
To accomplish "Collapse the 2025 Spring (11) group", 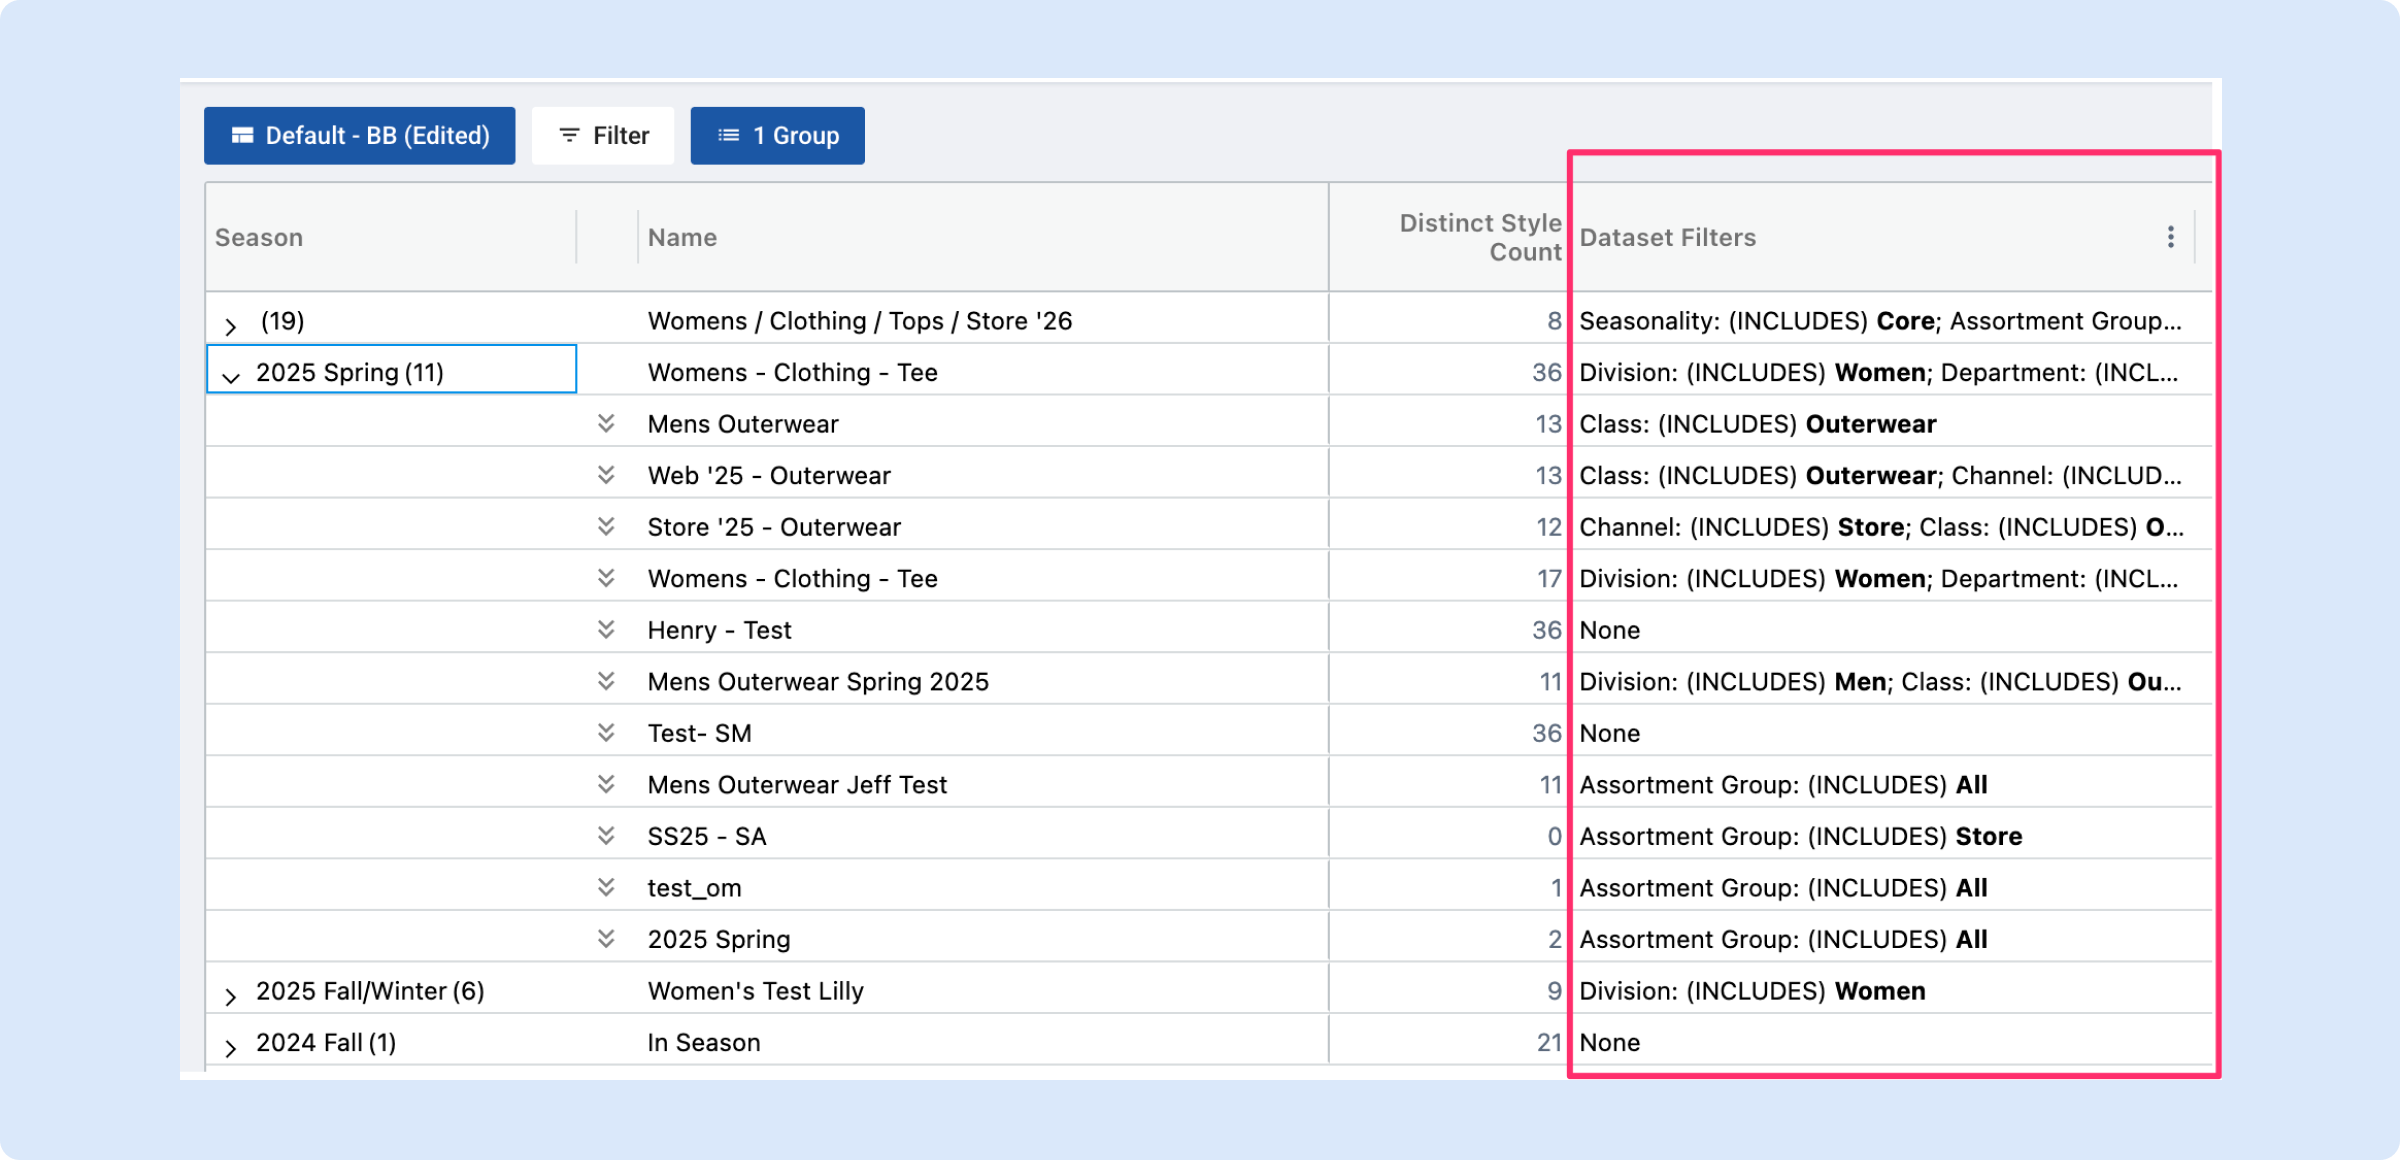I will (231, 377).
